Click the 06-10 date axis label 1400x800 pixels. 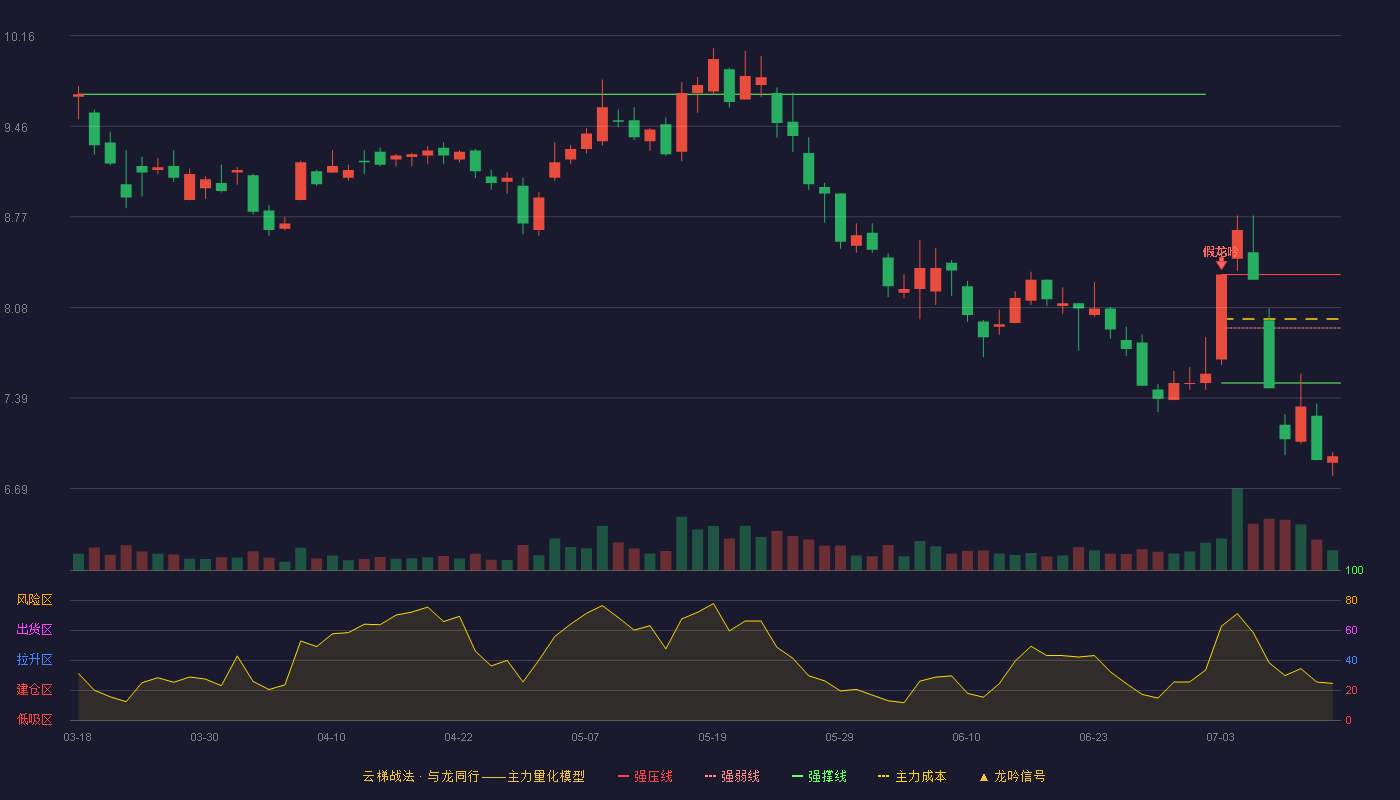click(966, 737)
